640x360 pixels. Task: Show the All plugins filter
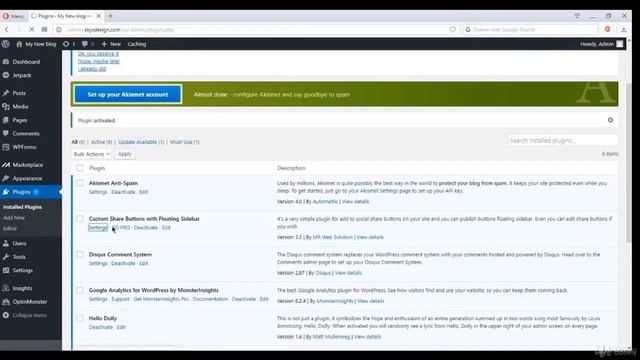[x=75, y=142]
